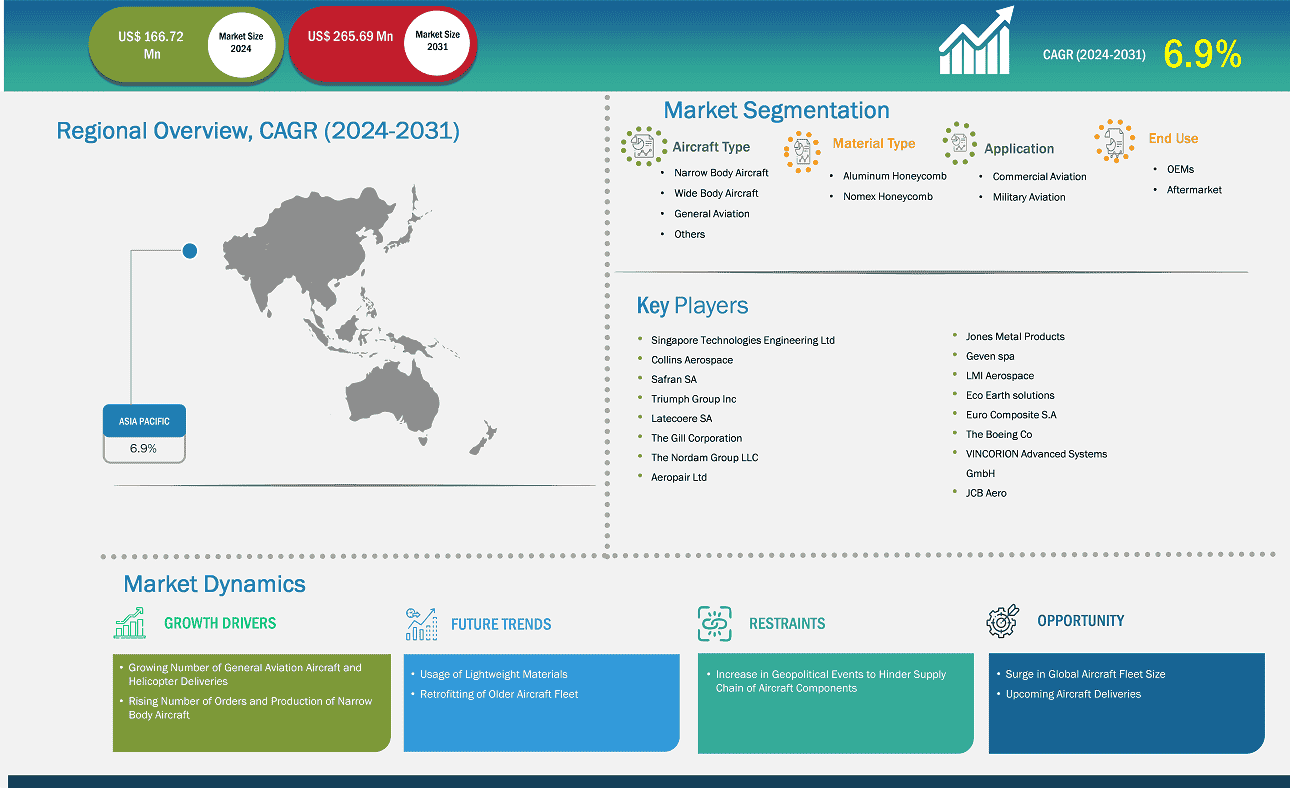Click the Aircraft Type heading

[711, 146]
